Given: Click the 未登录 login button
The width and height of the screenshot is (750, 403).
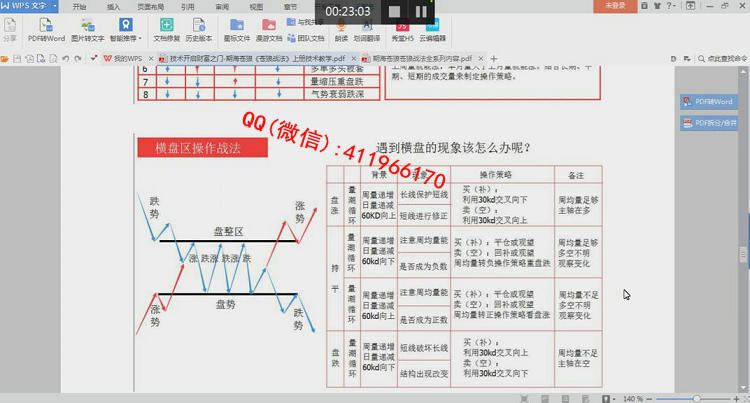Looking at the screenshot, I should click(x=617, y=6).
